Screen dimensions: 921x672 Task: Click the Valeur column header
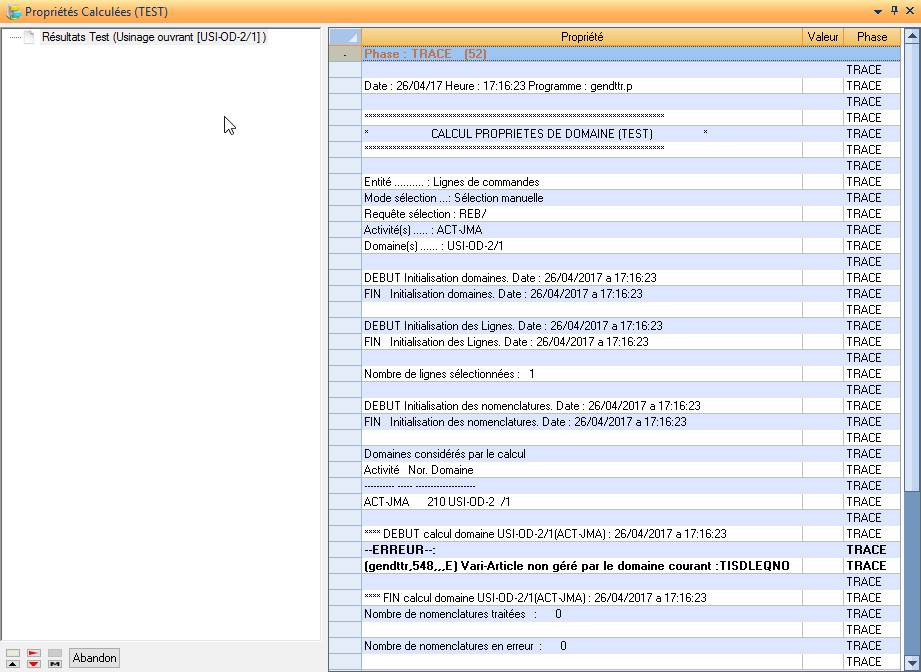pyautogui.click(x=822, y=37)
